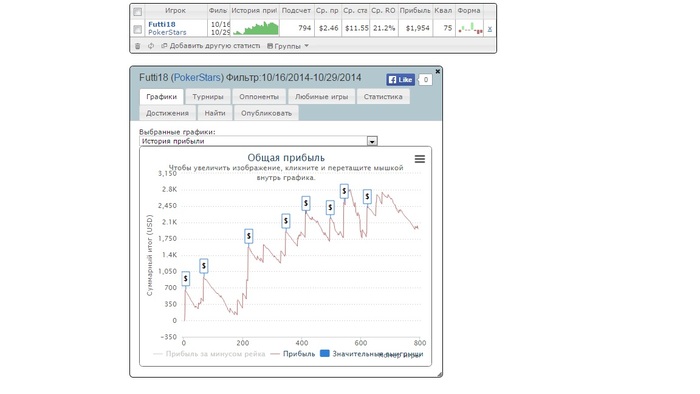Click the История прибыли selection field
Screen dimensions: 700x394
tap(258, 141)
